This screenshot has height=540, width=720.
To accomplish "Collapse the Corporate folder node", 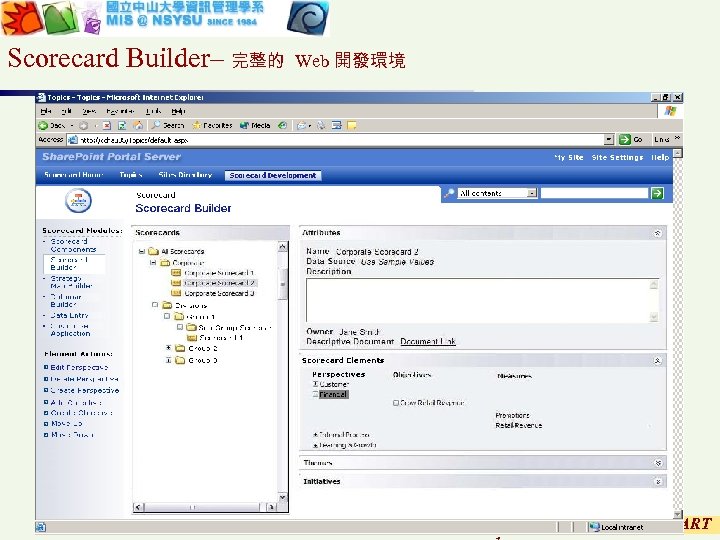I will click(153, 263).
